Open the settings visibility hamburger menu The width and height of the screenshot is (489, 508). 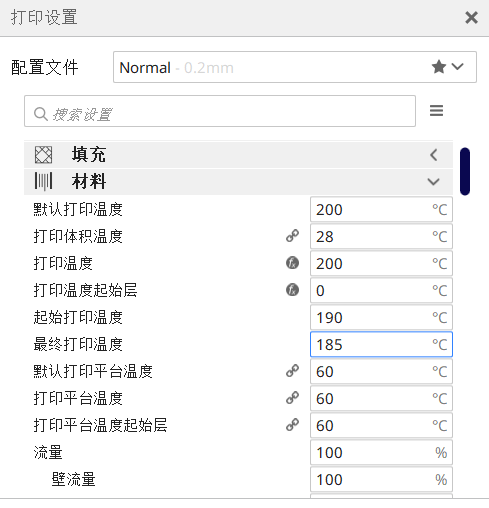(x=436, y=110)
